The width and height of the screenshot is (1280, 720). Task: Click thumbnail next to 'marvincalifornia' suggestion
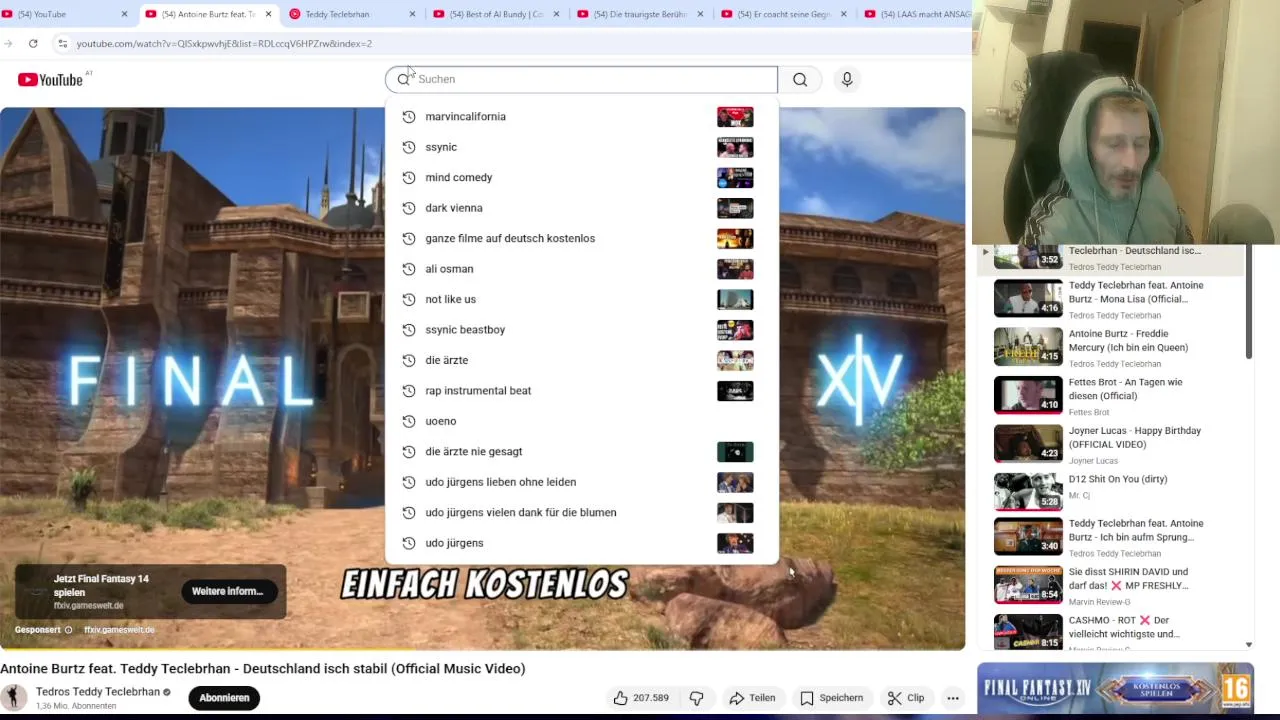tap(735, 117)
